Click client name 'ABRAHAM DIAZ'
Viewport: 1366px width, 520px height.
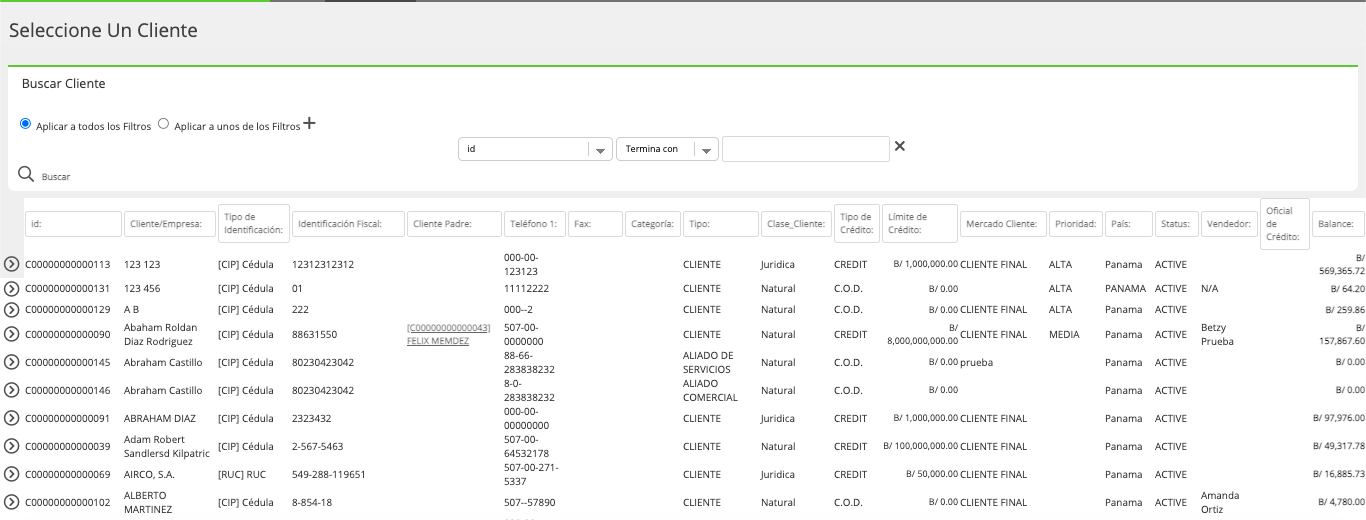click(160, 418)
